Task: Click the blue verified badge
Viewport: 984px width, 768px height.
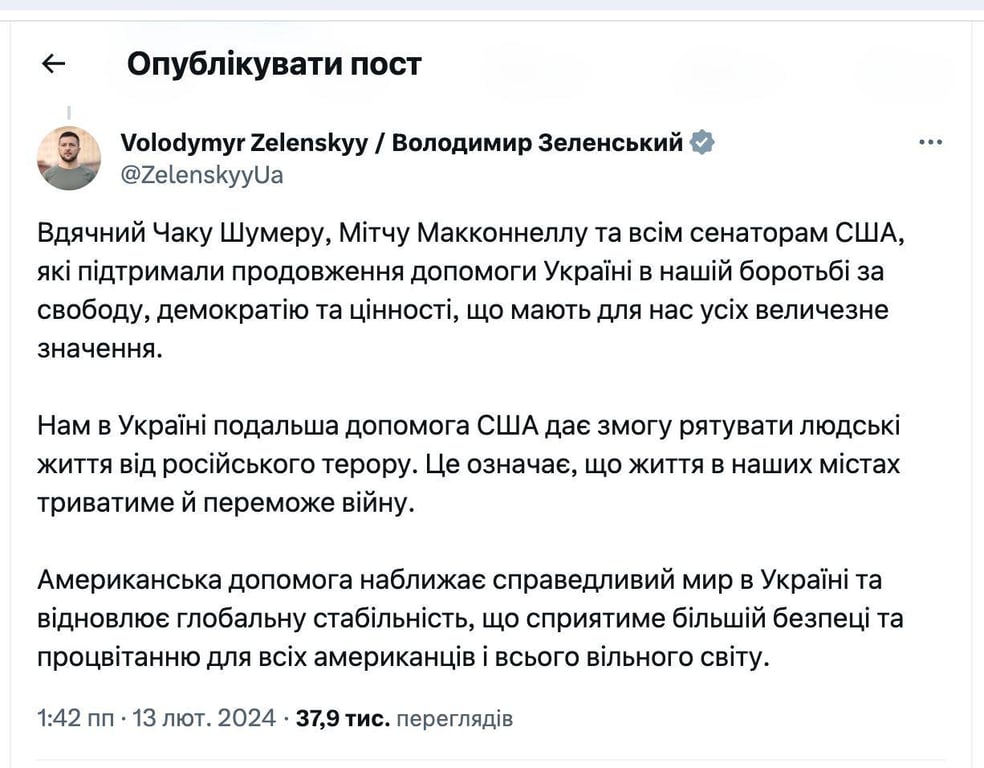Action: click(x=703, y=142)
